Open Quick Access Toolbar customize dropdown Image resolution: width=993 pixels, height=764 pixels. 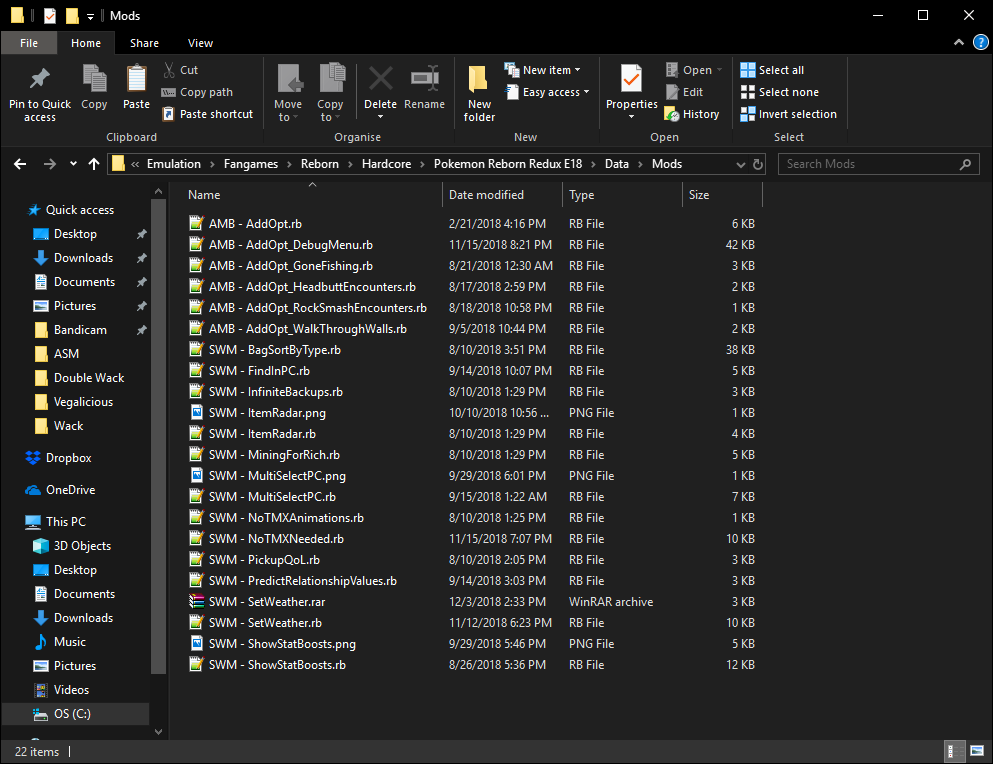[x=90, y=16]
